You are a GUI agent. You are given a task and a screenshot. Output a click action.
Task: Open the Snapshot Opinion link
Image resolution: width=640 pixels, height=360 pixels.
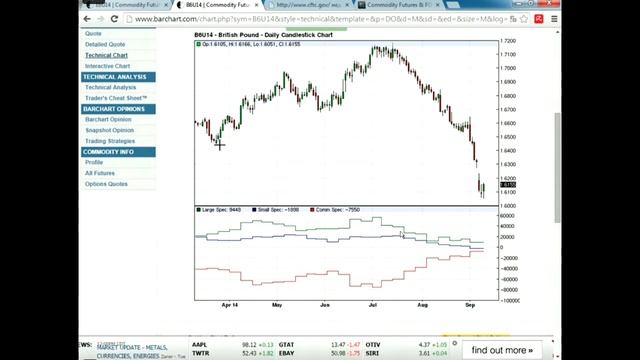tap(109, 130)
